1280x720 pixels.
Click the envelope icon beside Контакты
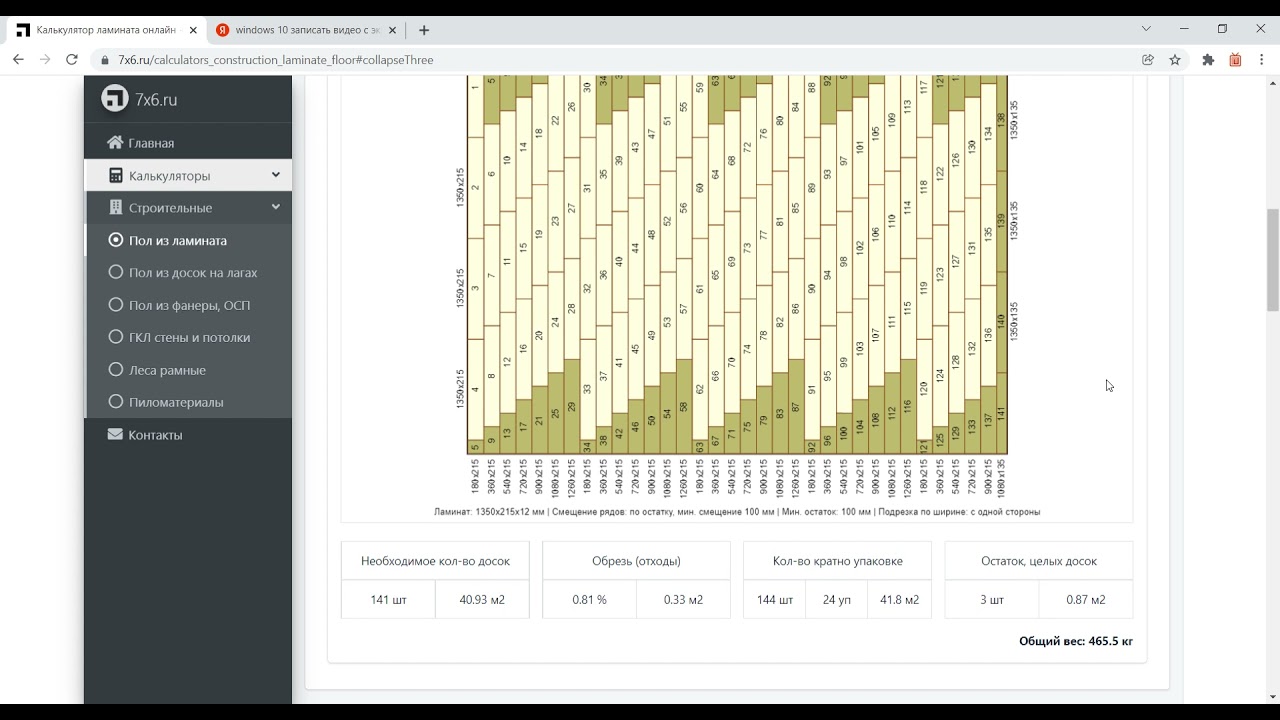(x=115, y=435)
